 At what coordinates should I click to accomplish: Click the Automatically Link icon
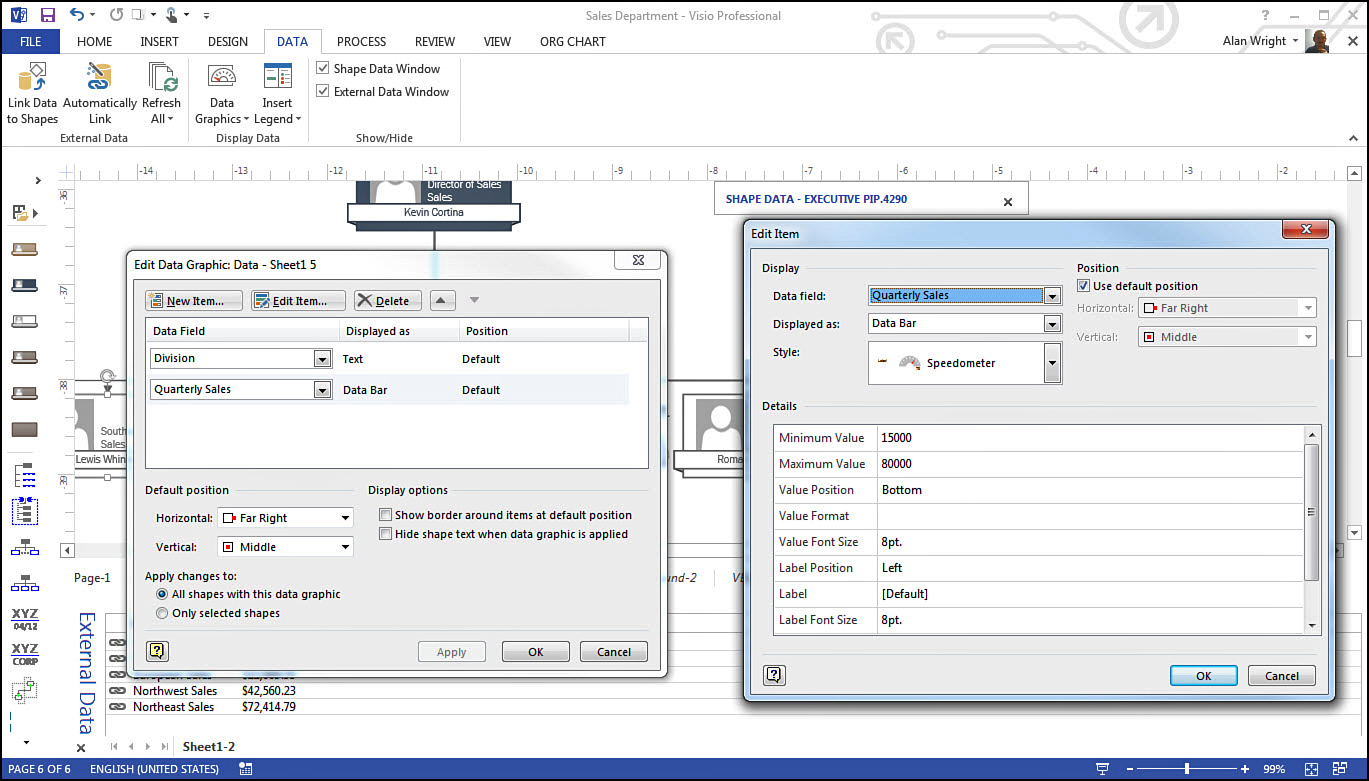[x=99, y=77]
